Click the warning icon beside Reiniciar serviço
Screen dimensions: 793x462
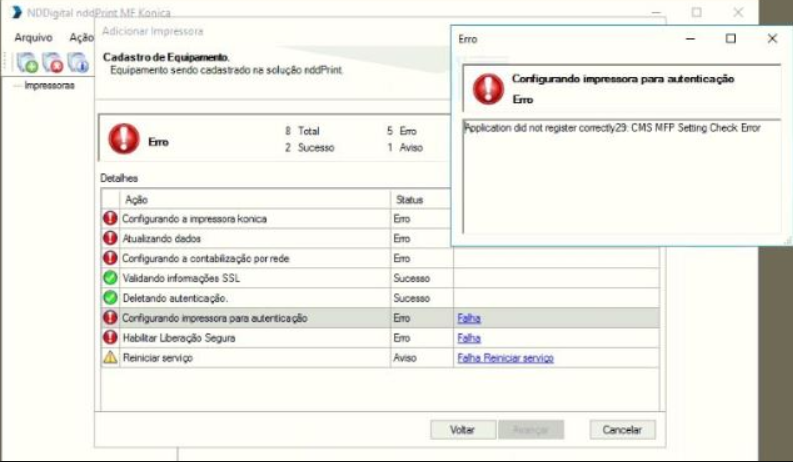coord(110,358)
